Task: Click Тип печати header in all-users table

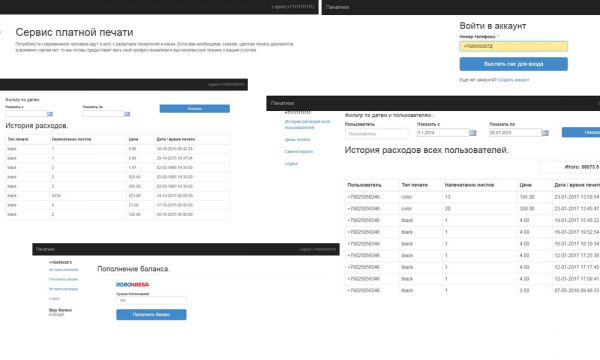Action: click(414, 185)
